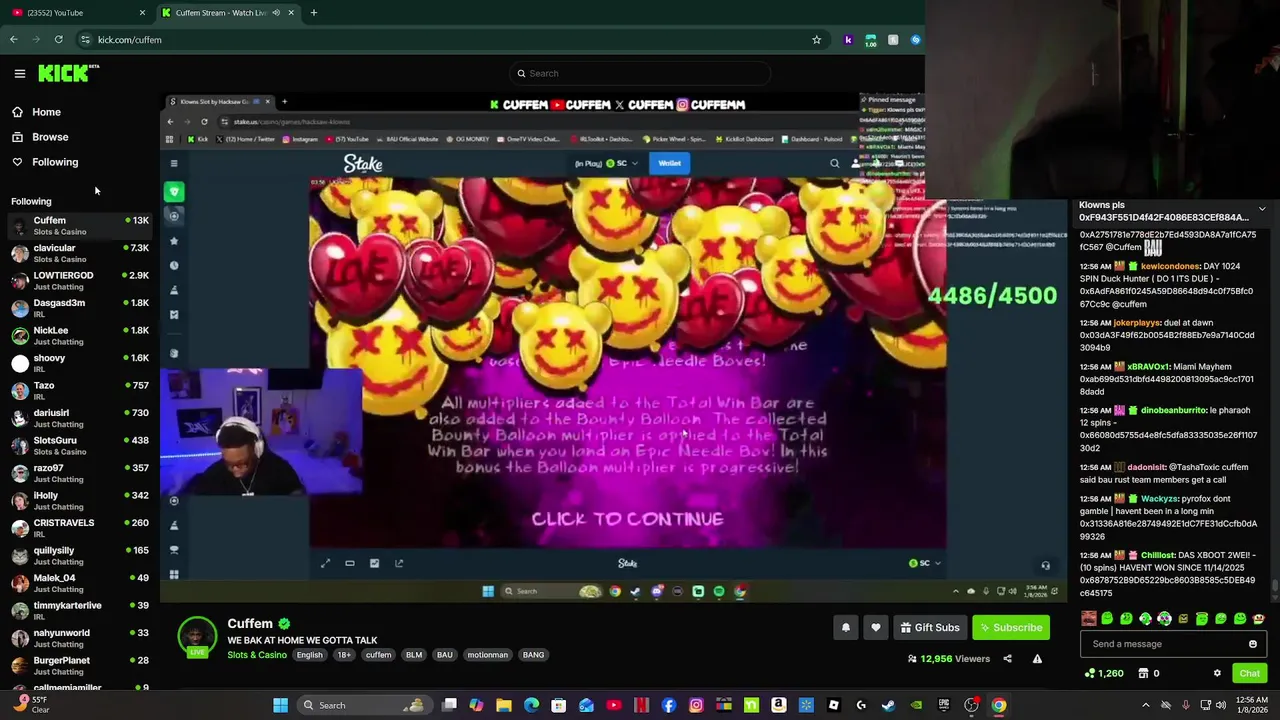This screenshot has width=1280, height=720.
Task: Click the English tag
Action: (309, 655)
